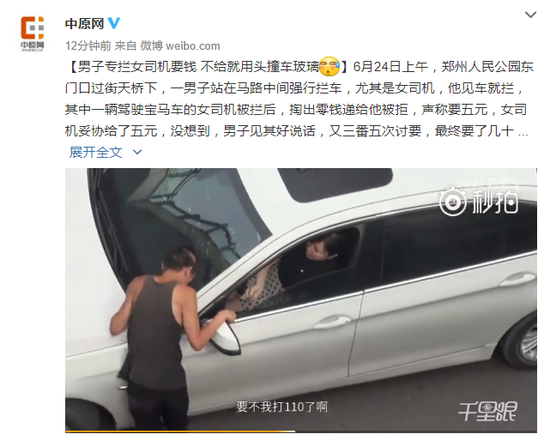The image size is (550, 434).
Task: Click the subtitle 要不我打110了啊
Action: tap(282, 407)
